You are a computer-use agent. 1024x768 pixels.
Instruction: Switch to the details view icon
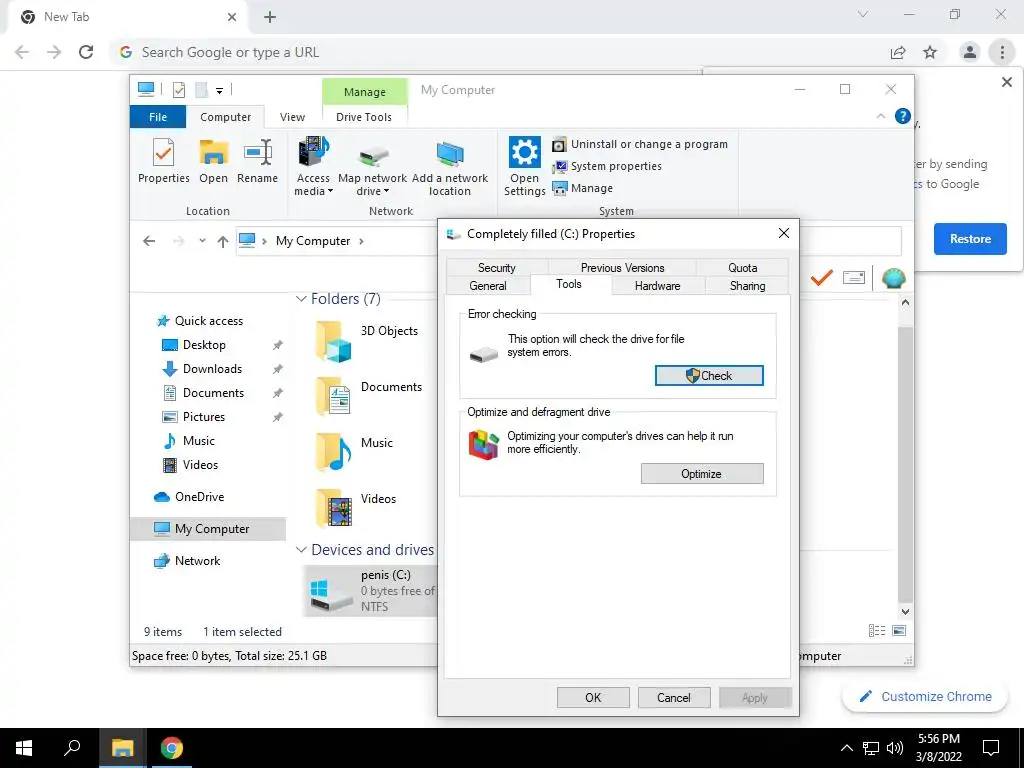pyautogui.click(x=877, y=630)
